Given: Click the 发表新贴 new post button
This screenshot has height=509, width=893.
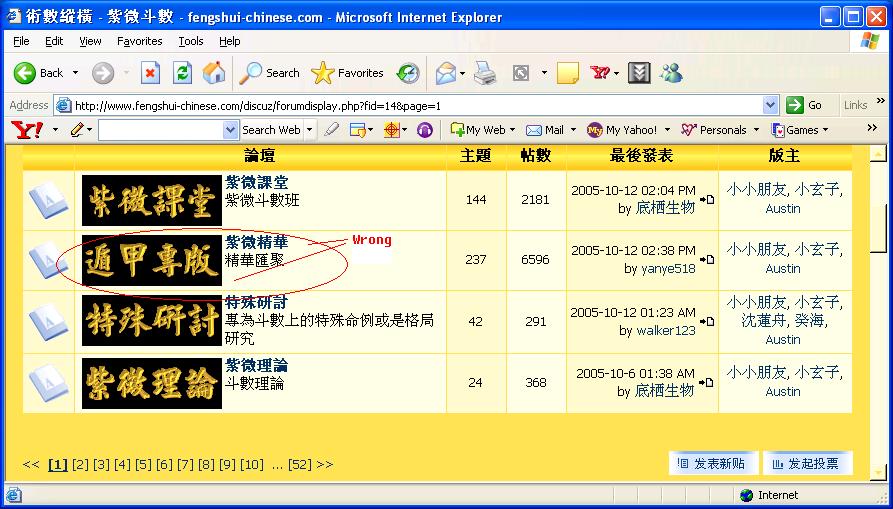Looking at the screenshot, I should click(x=712, y=463).
